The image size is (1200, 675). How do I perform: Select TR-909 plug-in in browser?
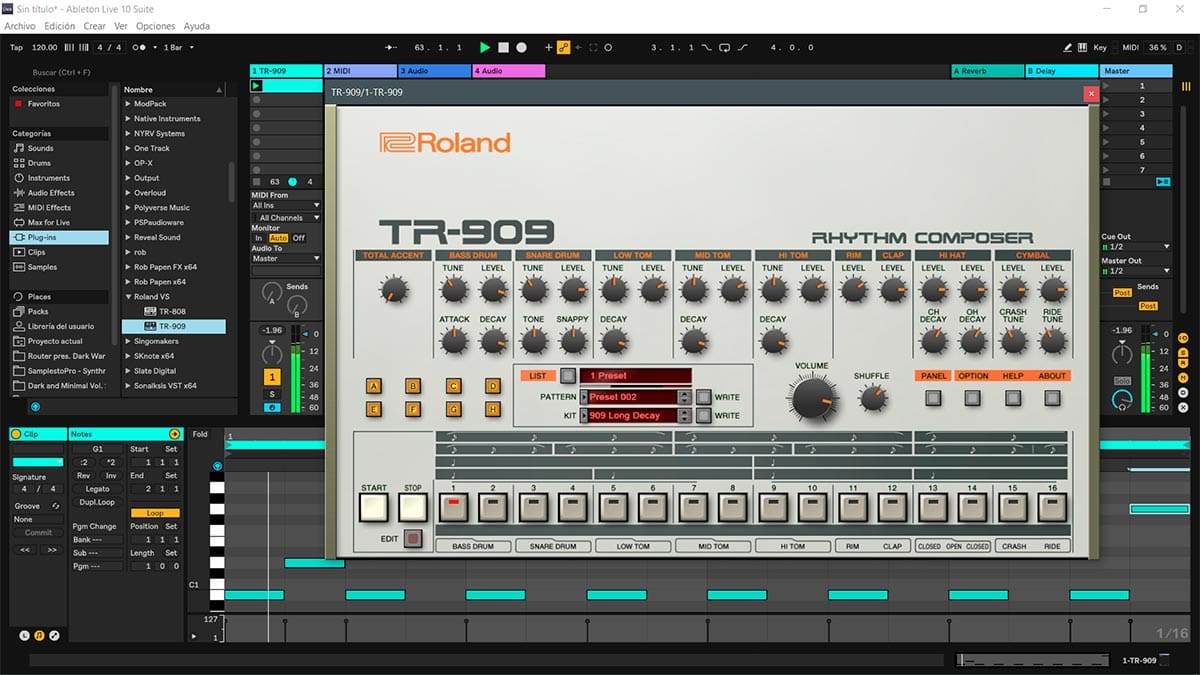[x=172, y=326]
